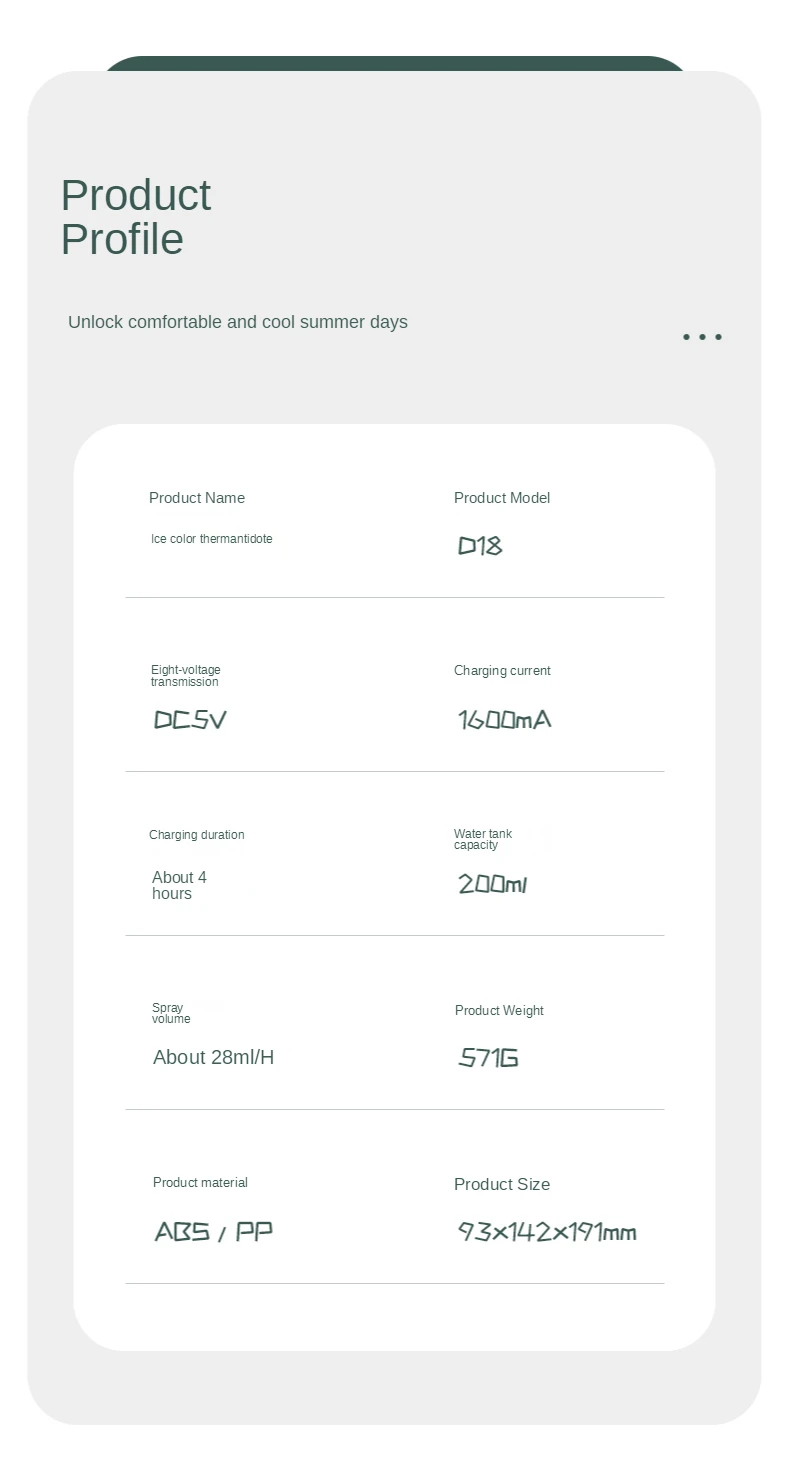
Task: Click the Water tank capacity label
Action: [483, 839]
